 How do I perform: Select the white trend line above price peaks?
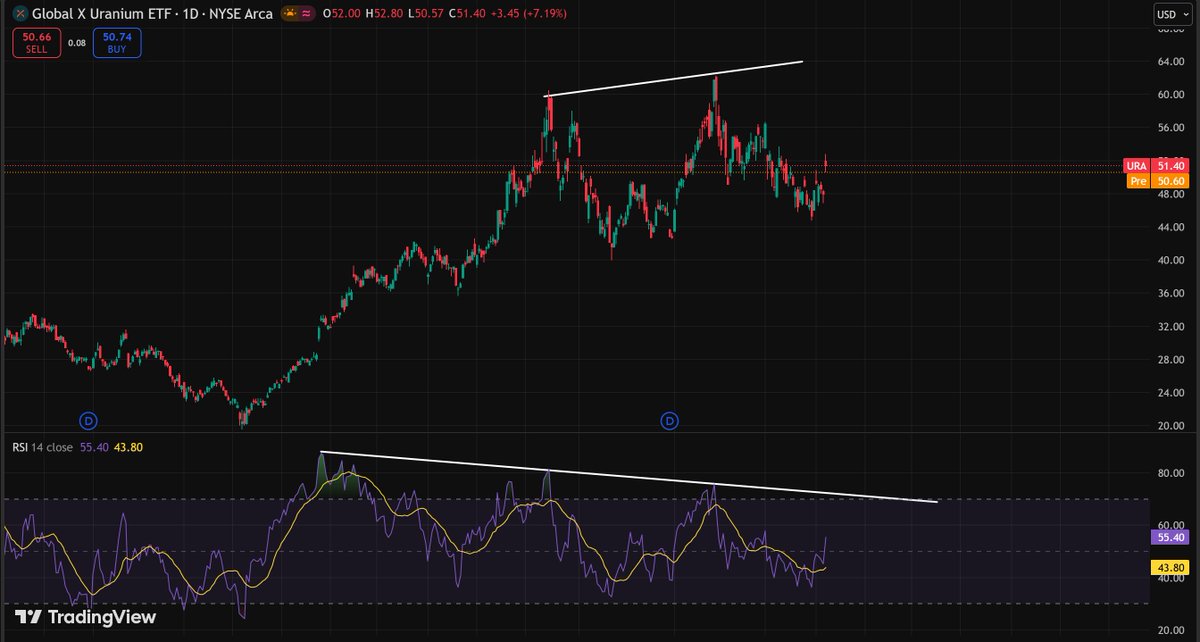(673, 79)
